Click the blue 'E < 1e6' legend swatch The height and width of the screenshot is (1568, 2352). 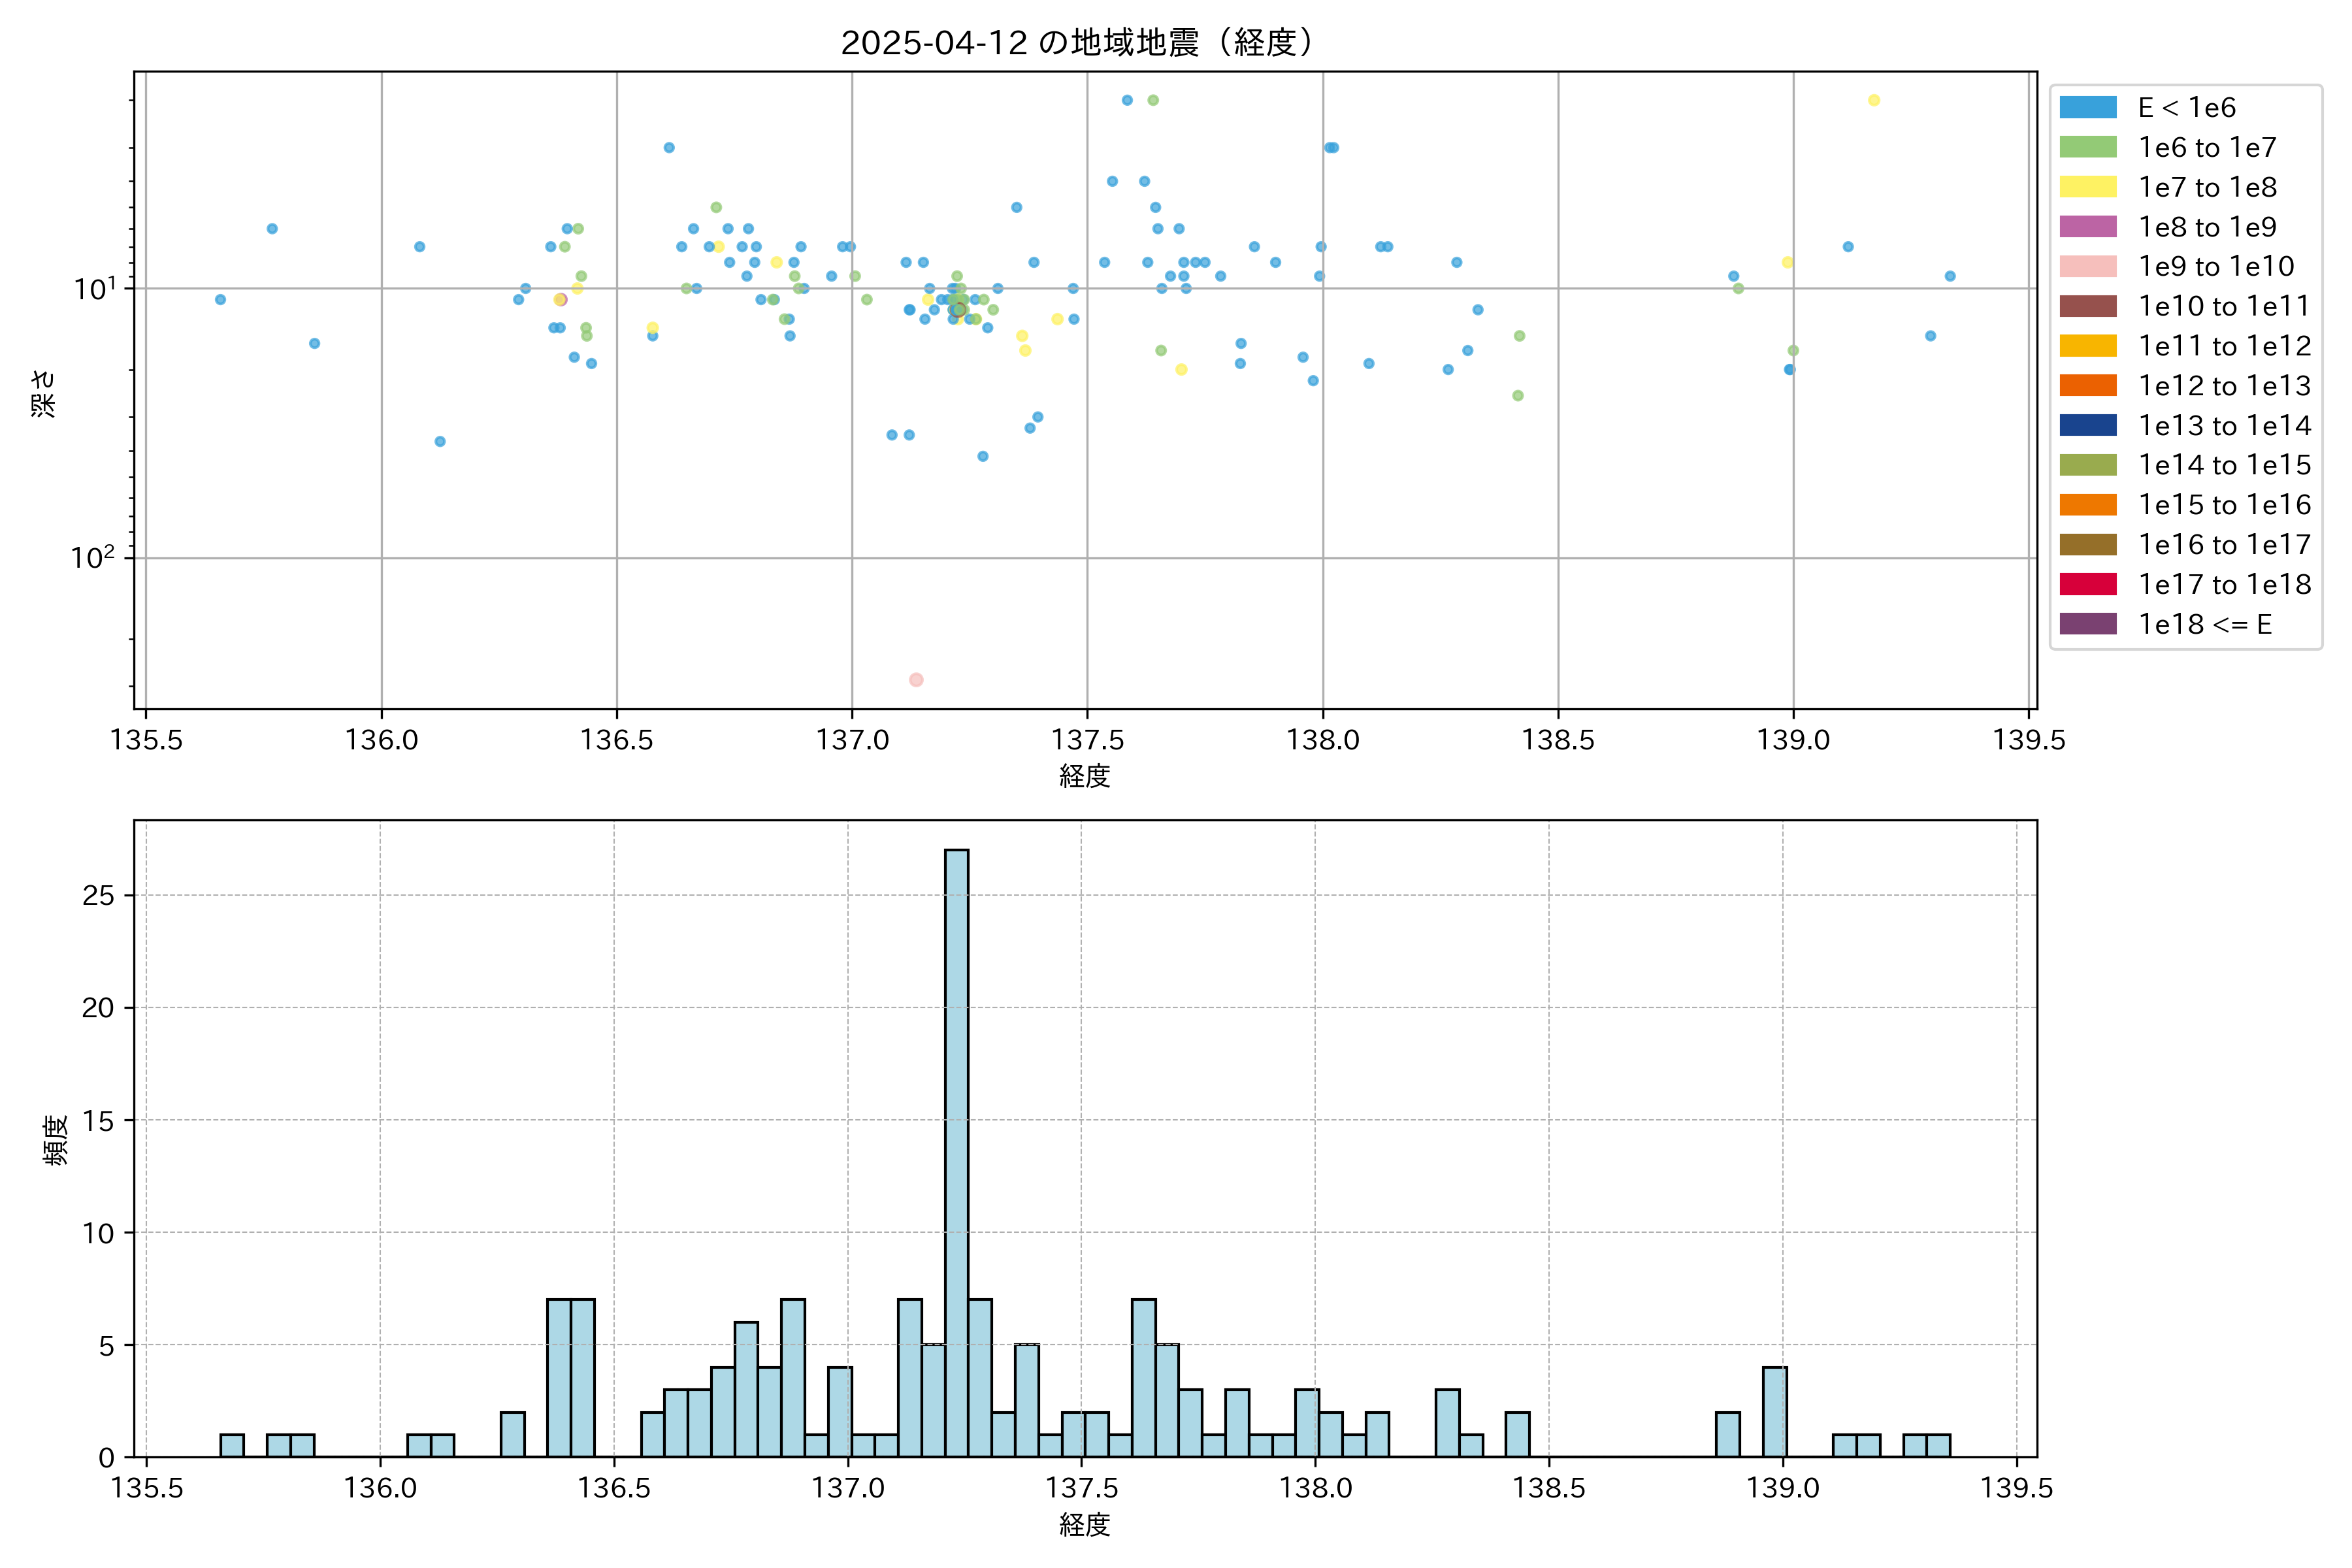click(2087, 108)
